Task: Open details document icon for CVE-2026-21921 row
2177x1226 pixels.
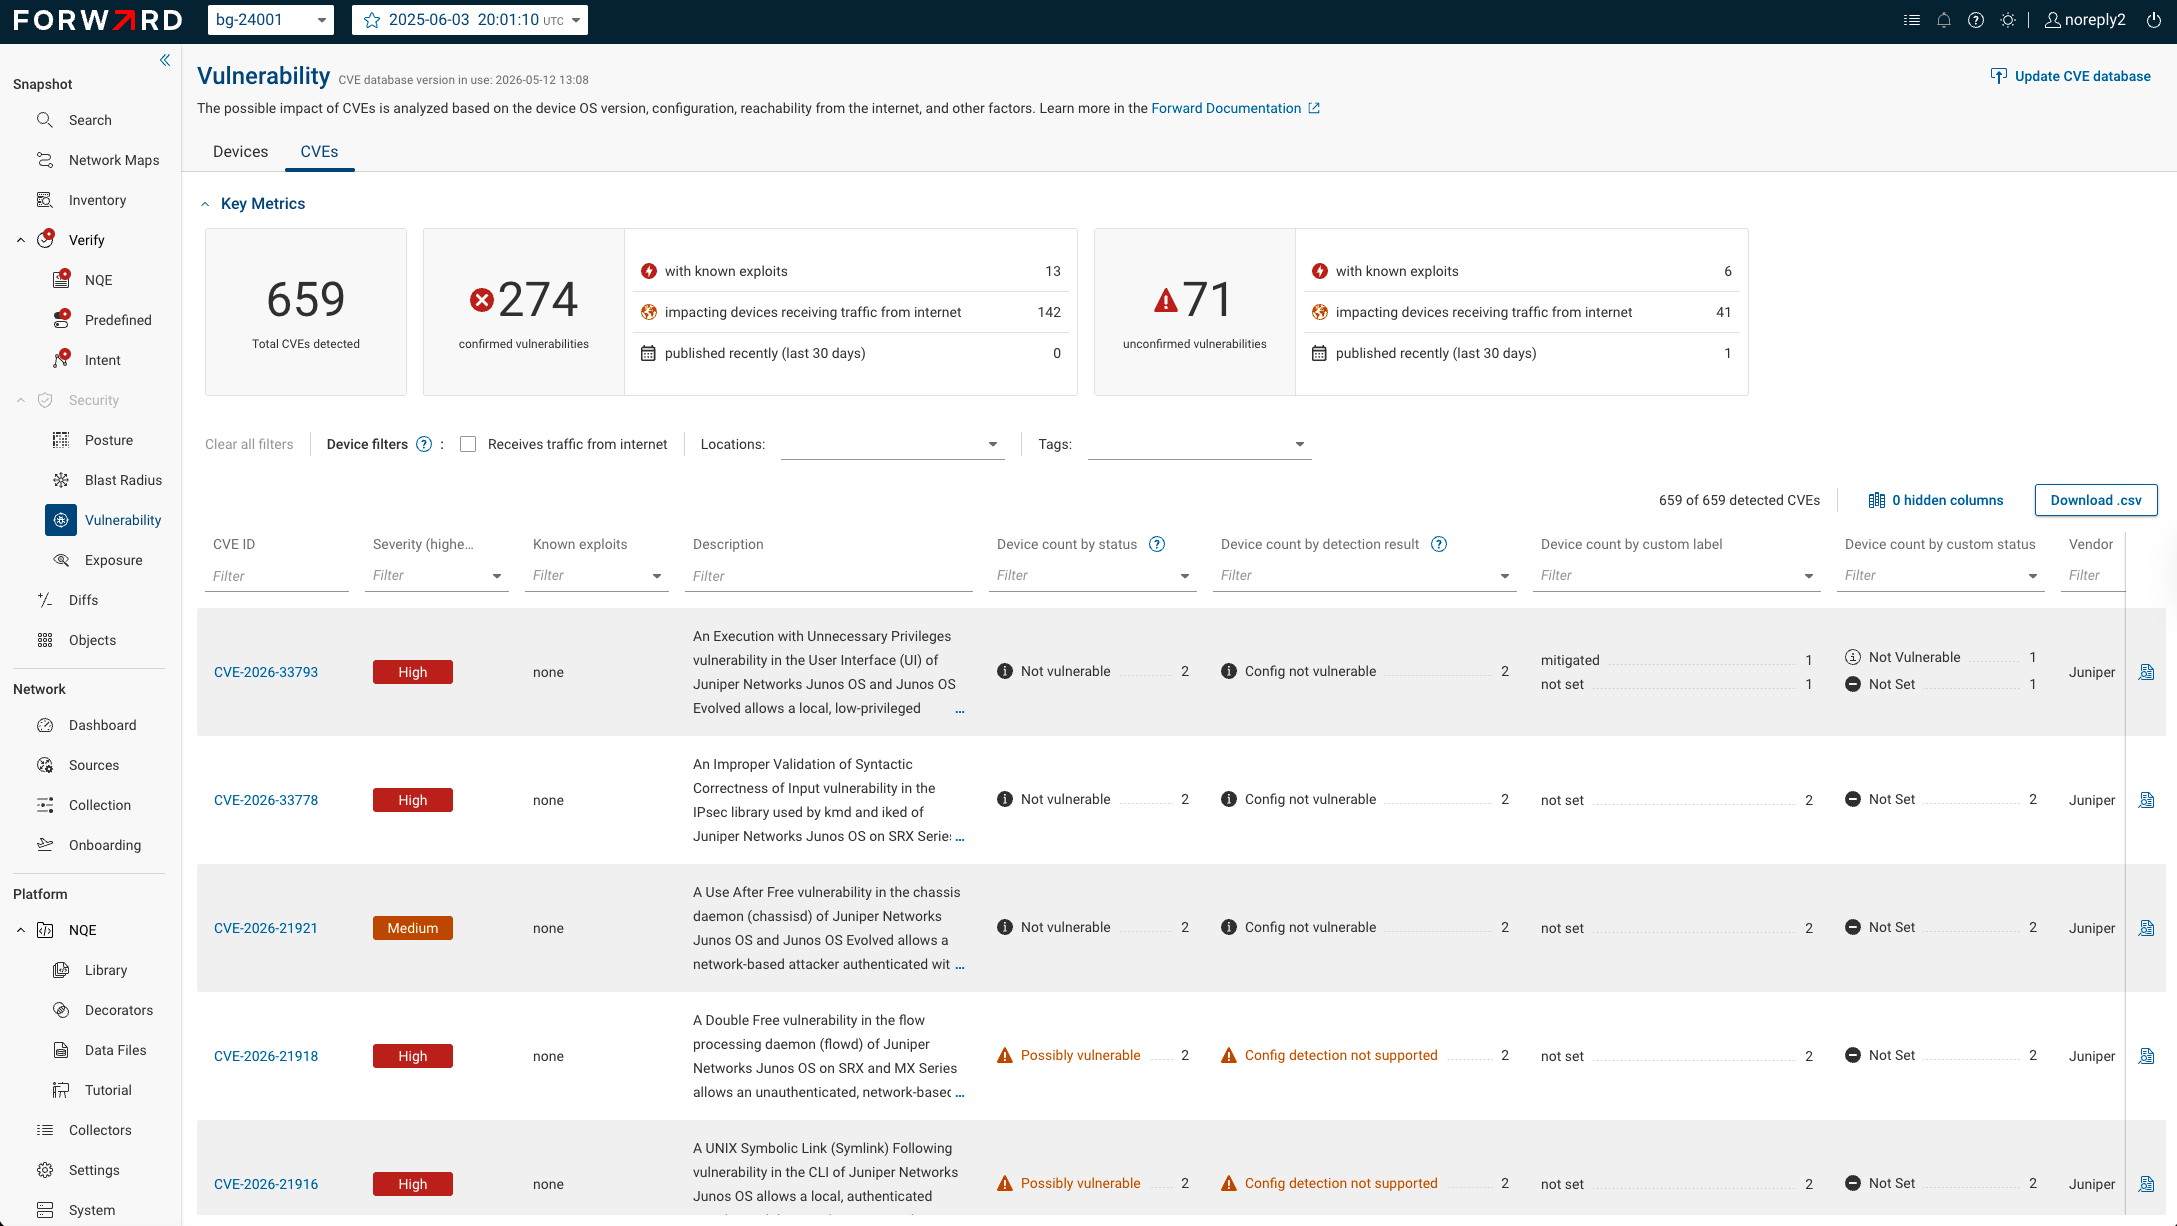Action: pos(2146,928)
